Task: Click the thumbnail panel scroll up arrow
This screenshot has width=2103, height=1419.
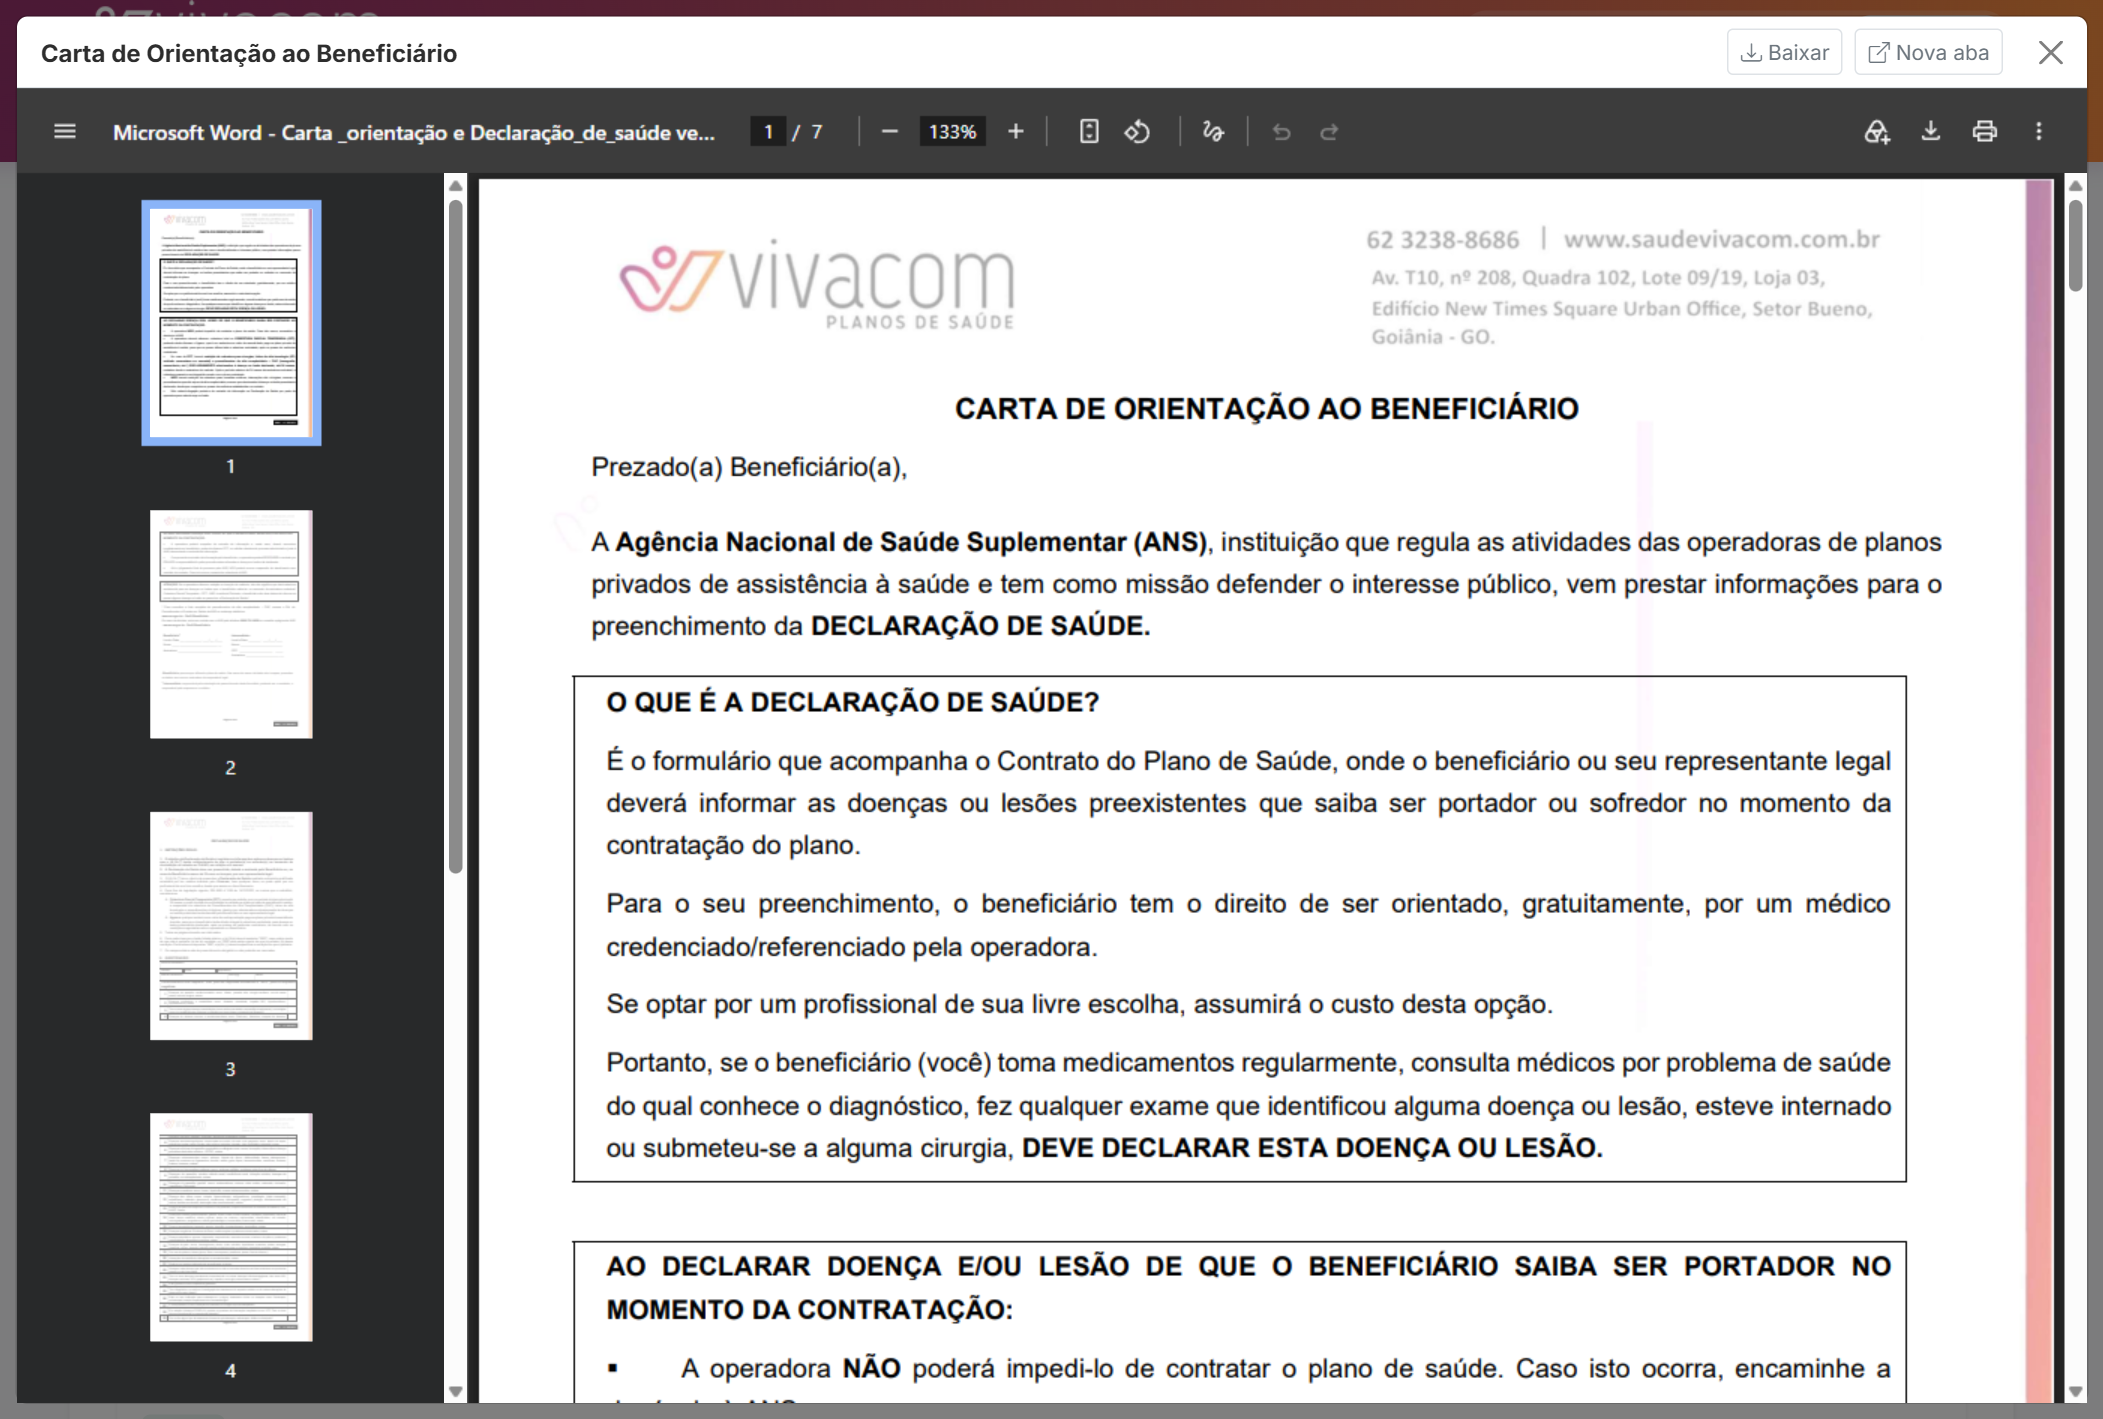Action: coord(456,186)
